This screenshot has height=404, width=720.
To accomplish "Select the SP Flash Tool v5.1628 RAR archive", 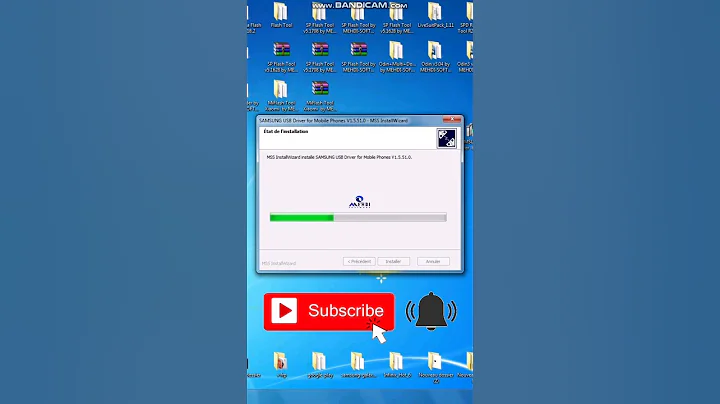I will [281, 57].
